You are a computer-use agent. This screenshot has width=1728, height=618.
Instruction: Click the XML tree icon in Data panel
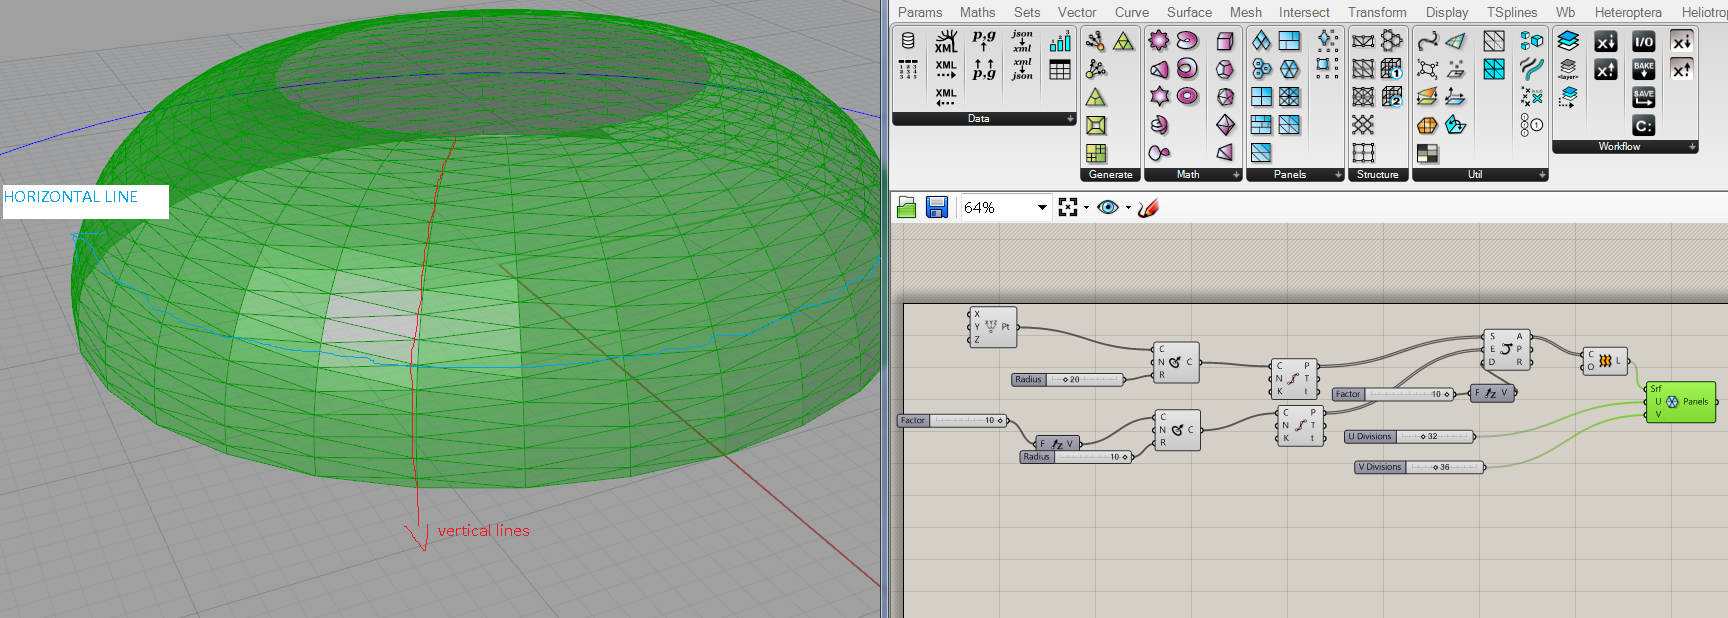[x=945, y=41]
